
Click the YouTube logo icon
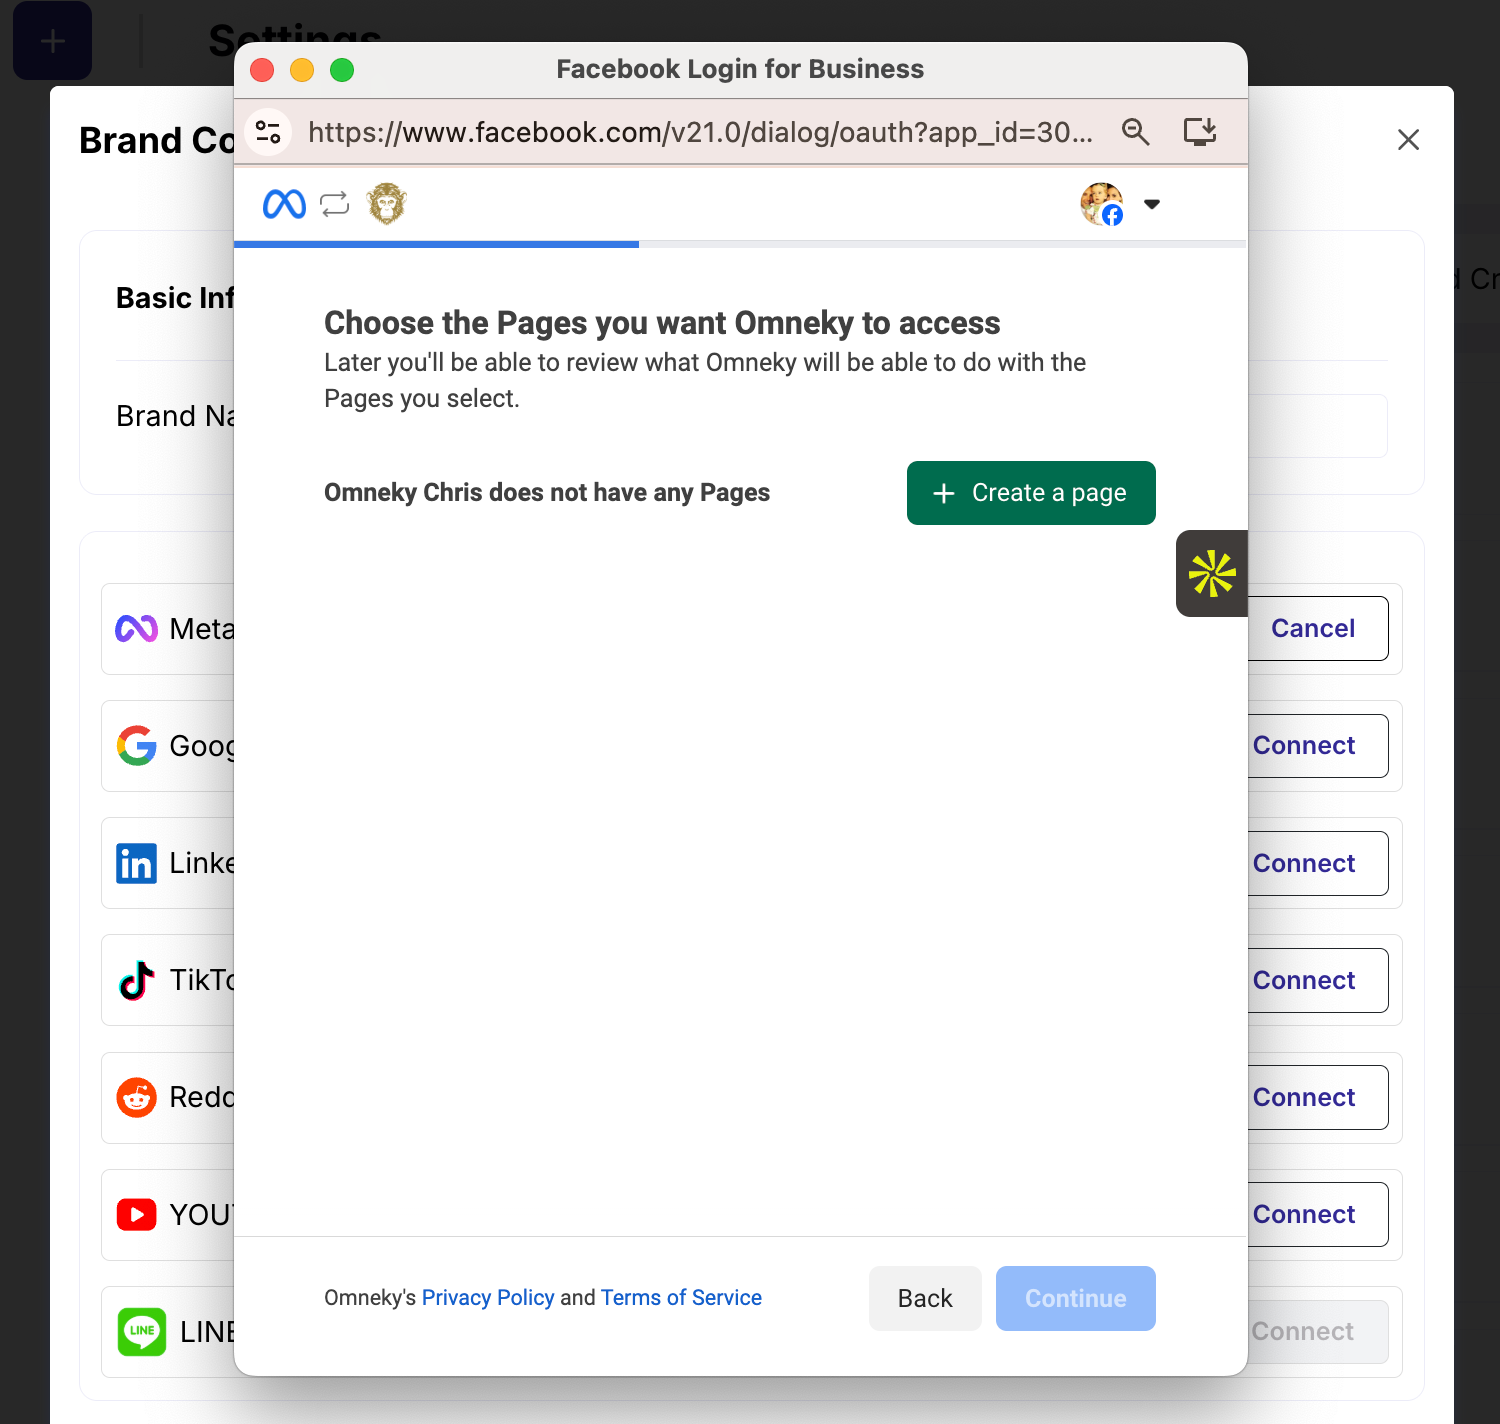tap(136, 1214)
